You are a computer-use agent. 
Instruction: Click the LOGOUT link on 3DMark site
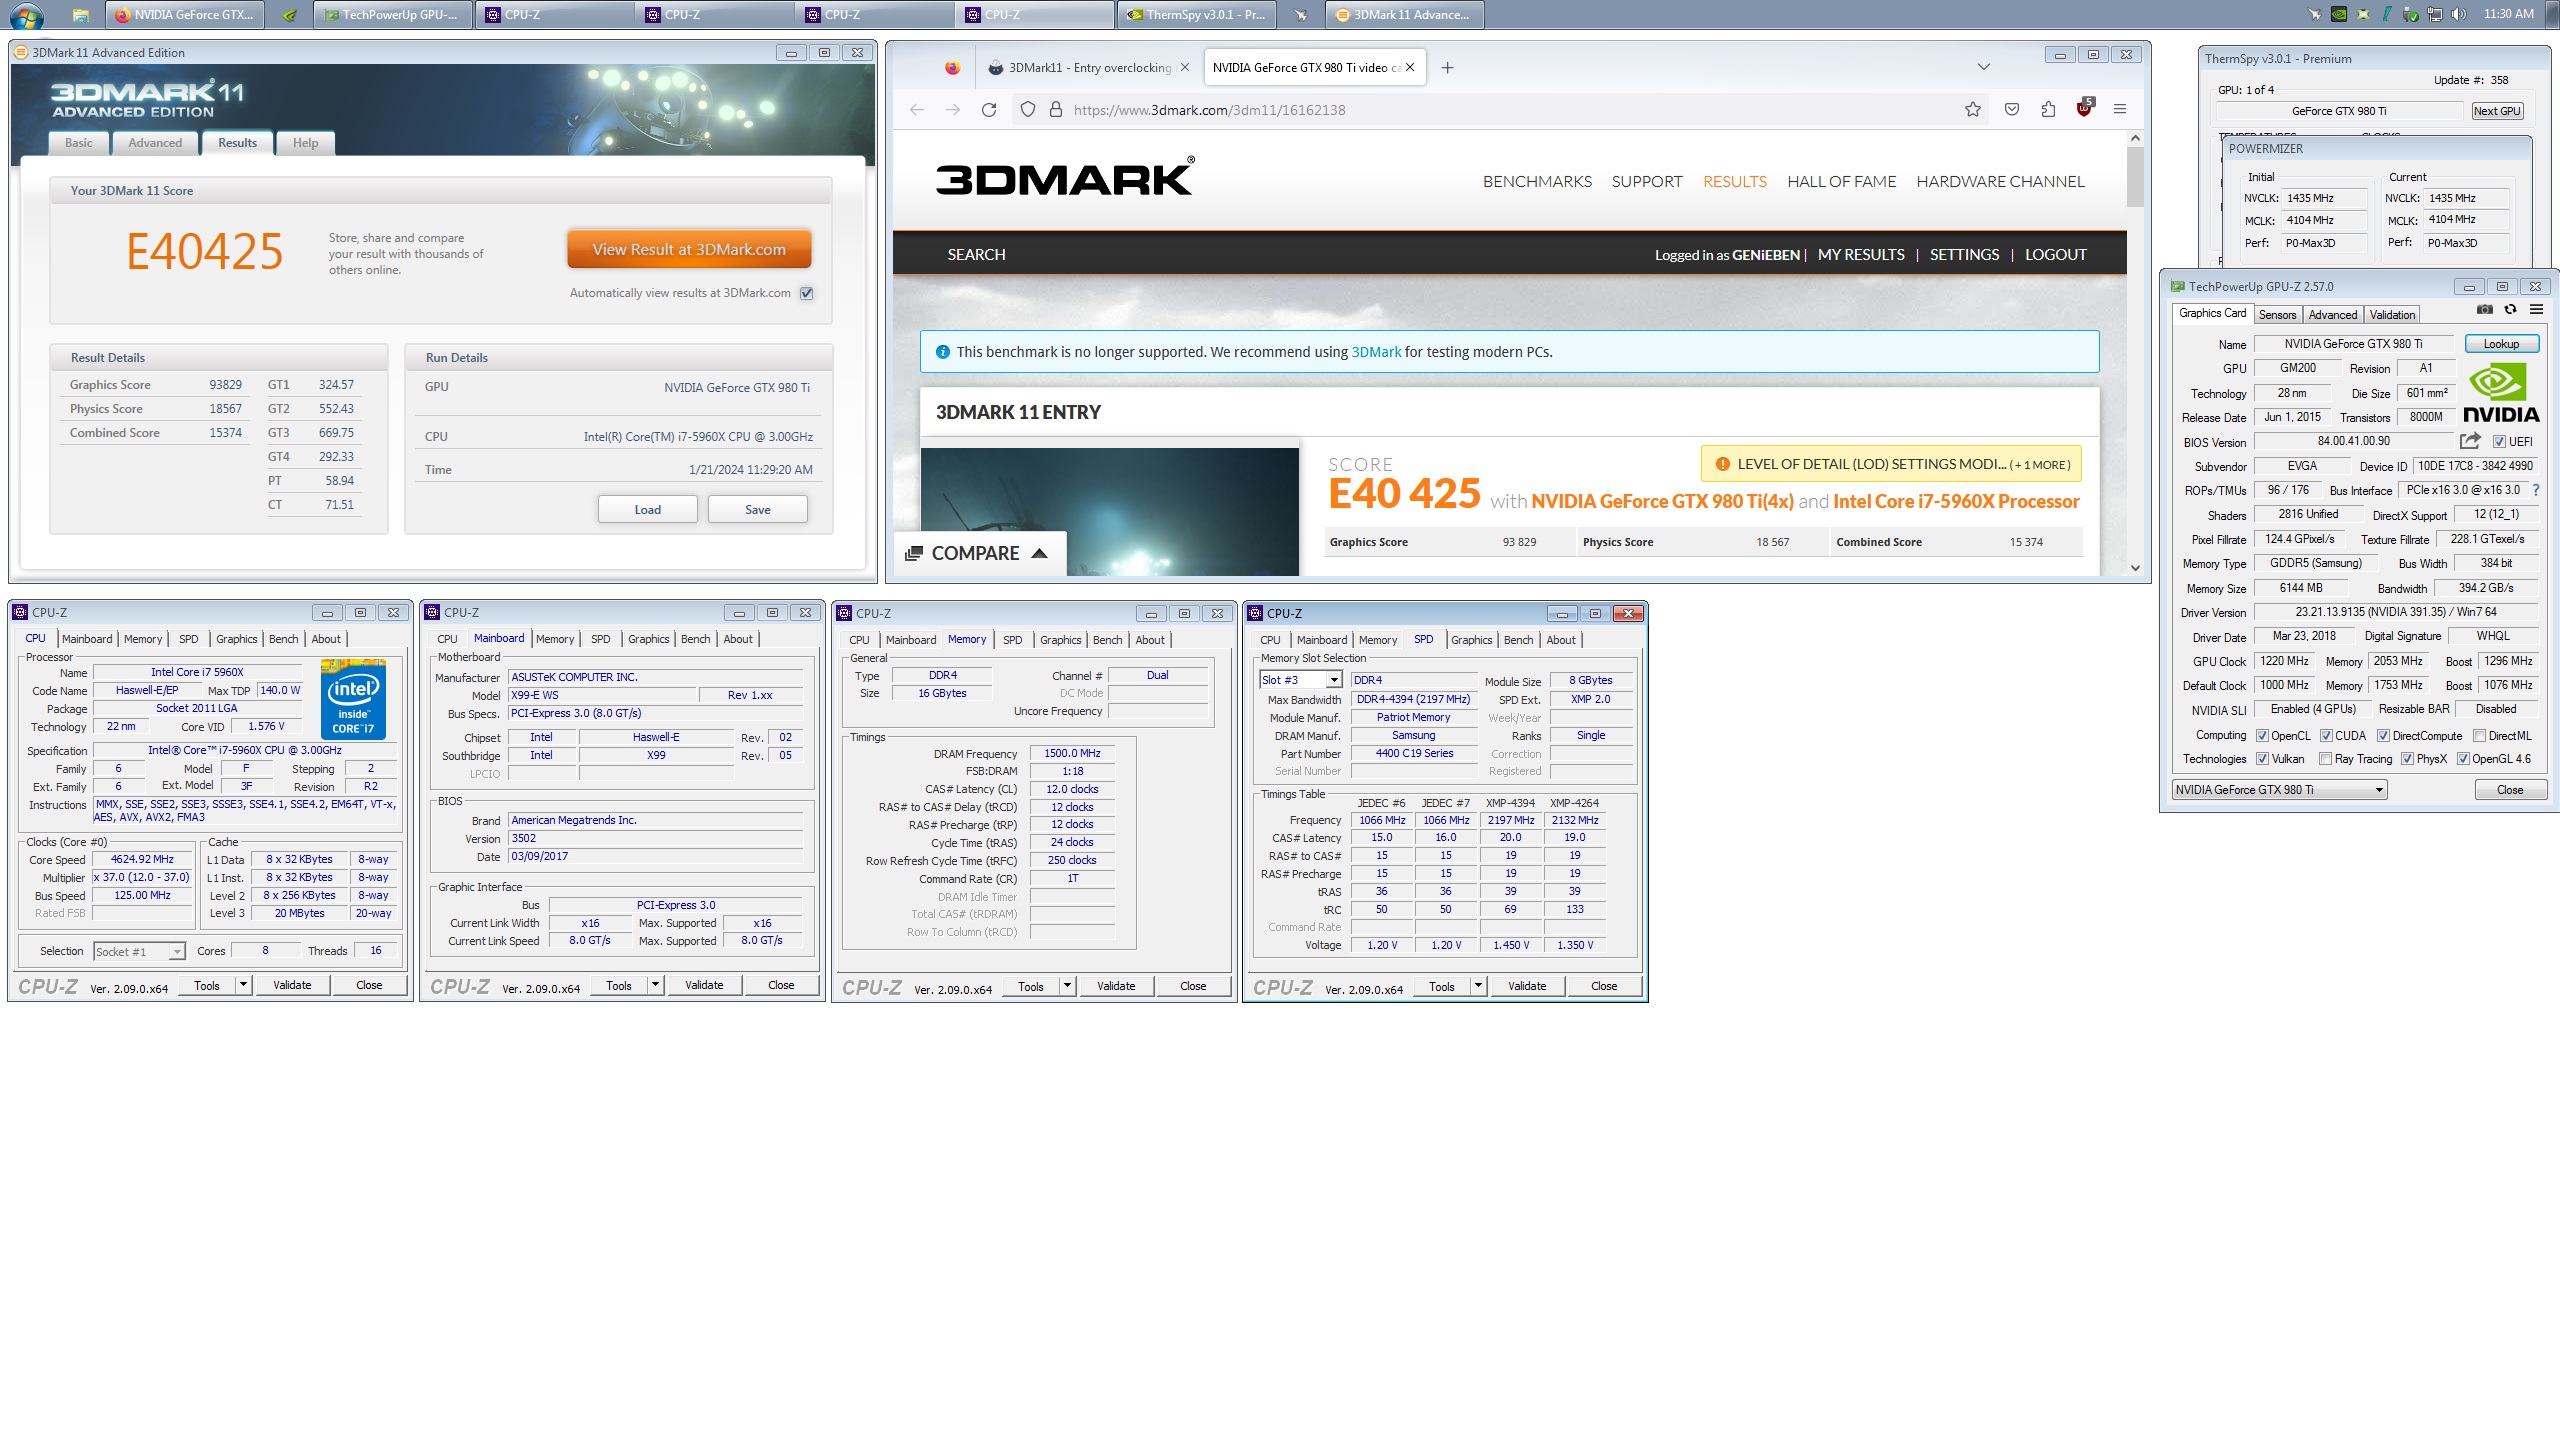point(2056,255)
